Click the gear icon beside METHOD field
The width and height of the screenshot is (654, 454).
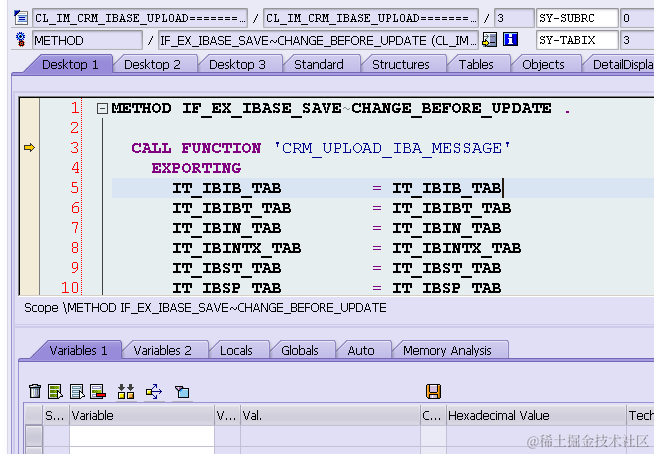pos(20,40)
